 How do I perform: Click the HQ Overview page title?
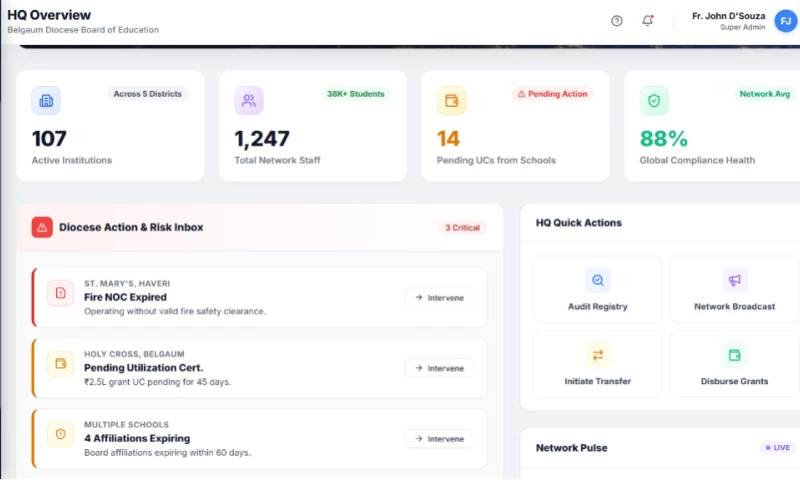click(49, 15)
